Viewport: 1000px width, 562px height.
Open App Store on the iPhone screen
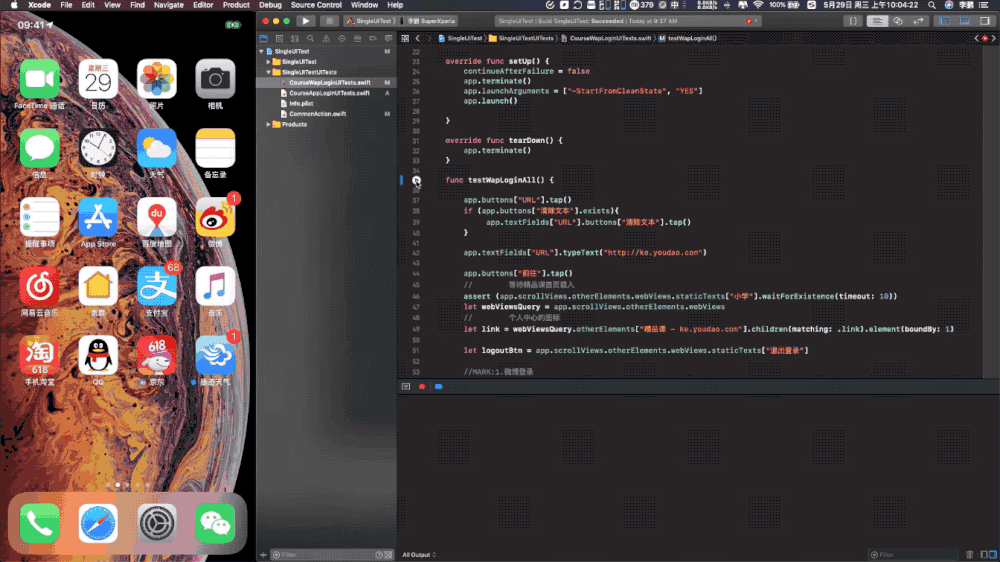coord(98,218)
